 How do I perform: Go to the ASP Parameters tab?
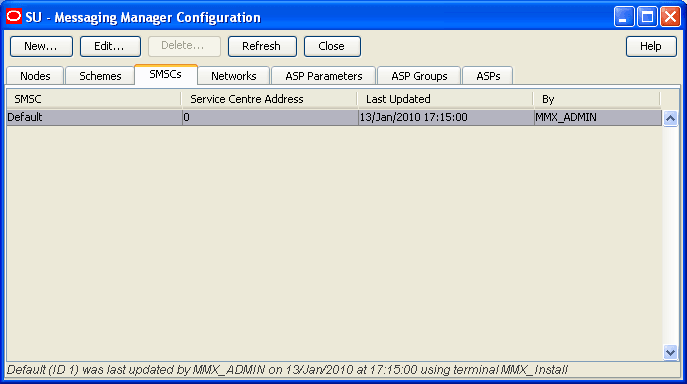point(324,76)
